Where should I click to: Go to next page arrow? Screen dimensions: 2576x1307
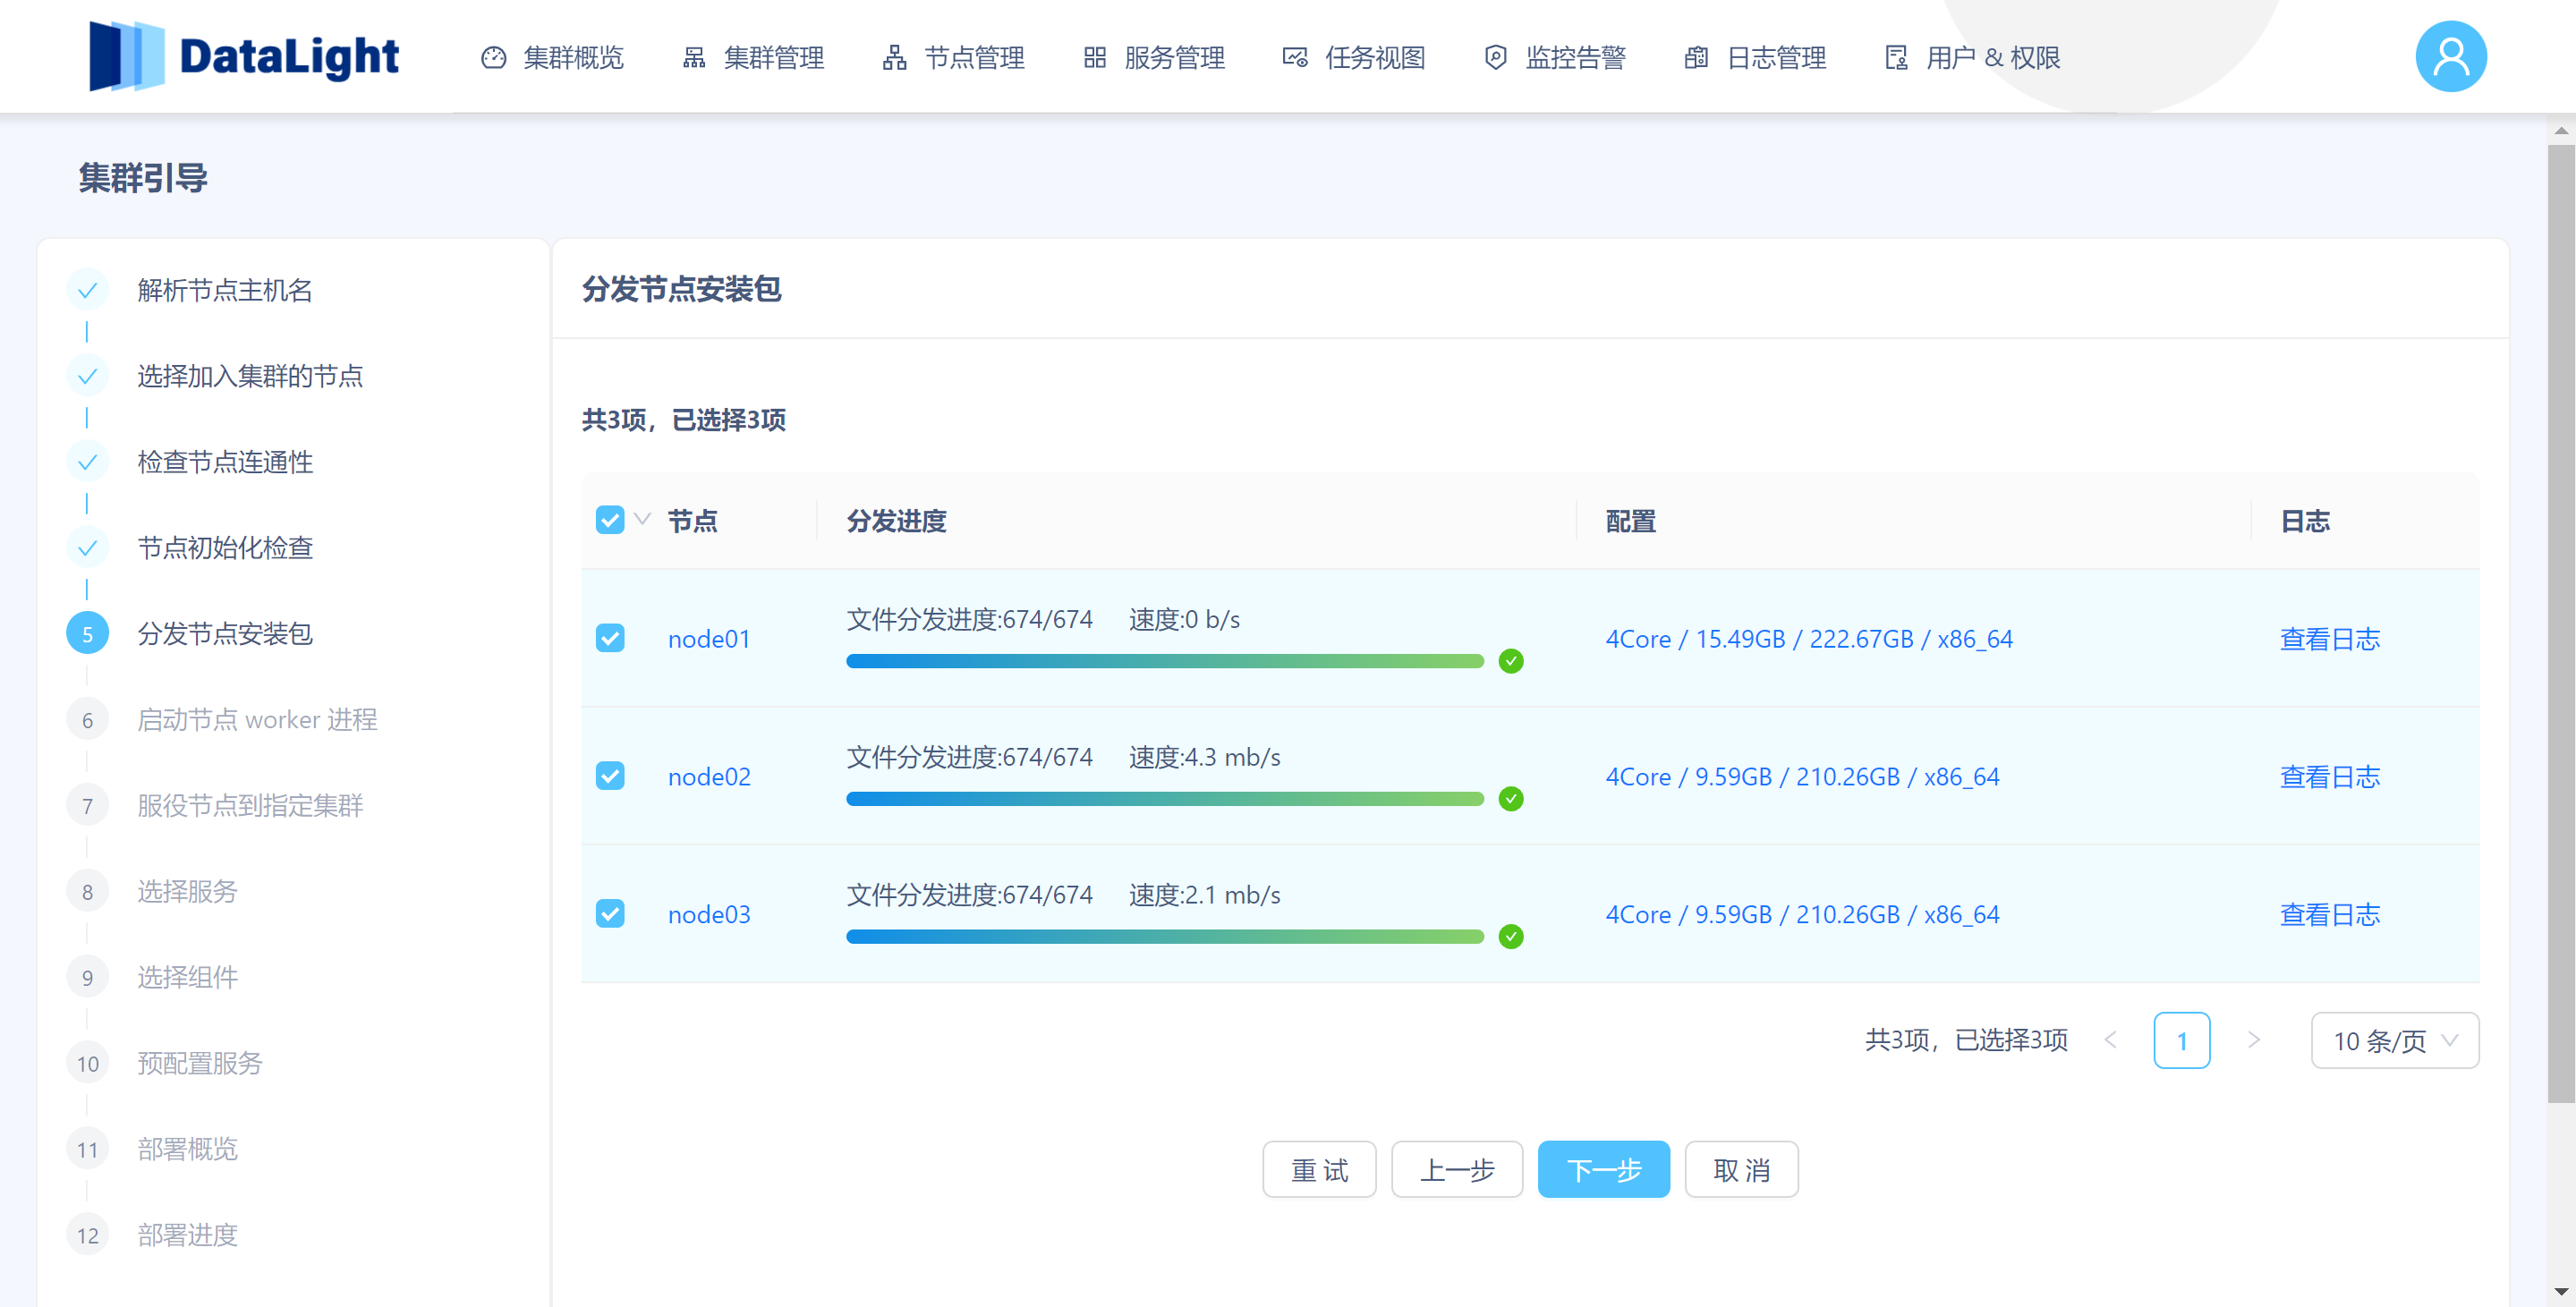(2254, 1040)
